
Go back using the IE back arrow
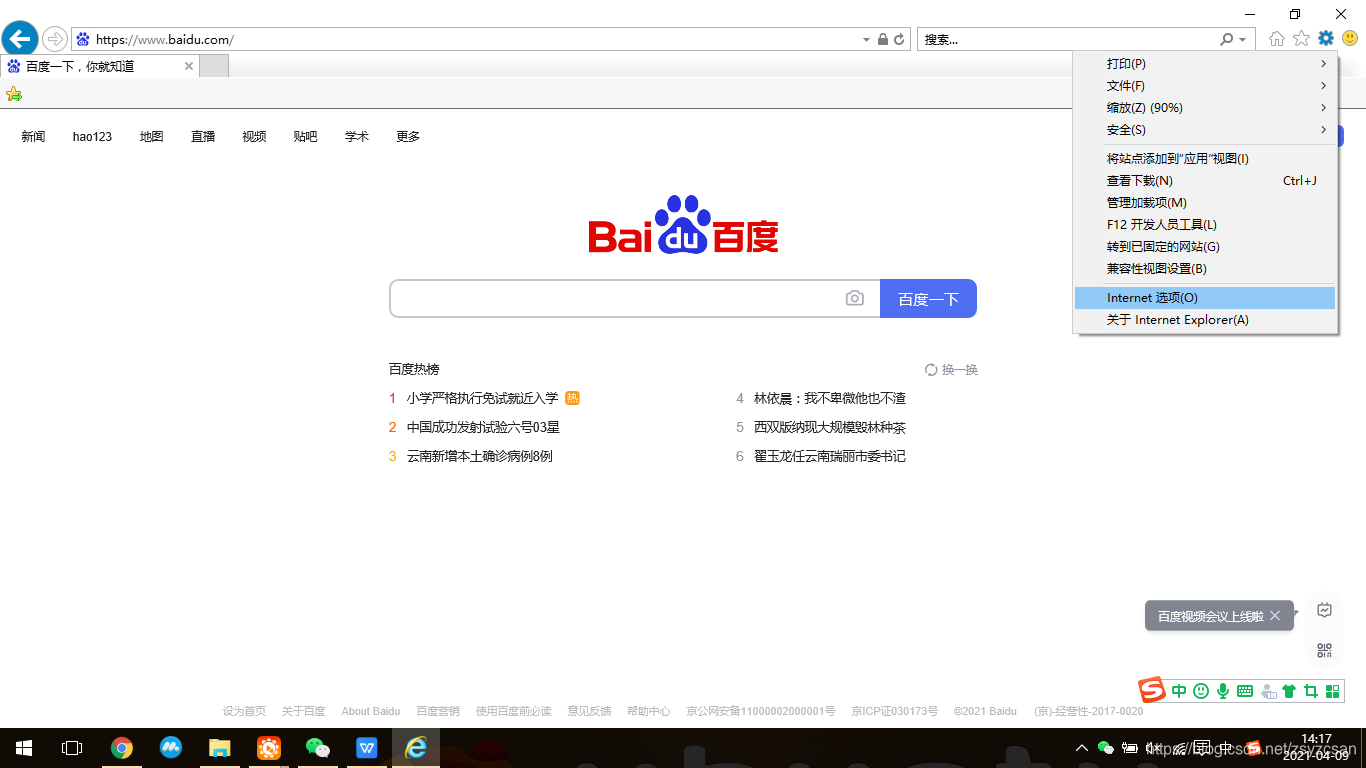[19, 39]
